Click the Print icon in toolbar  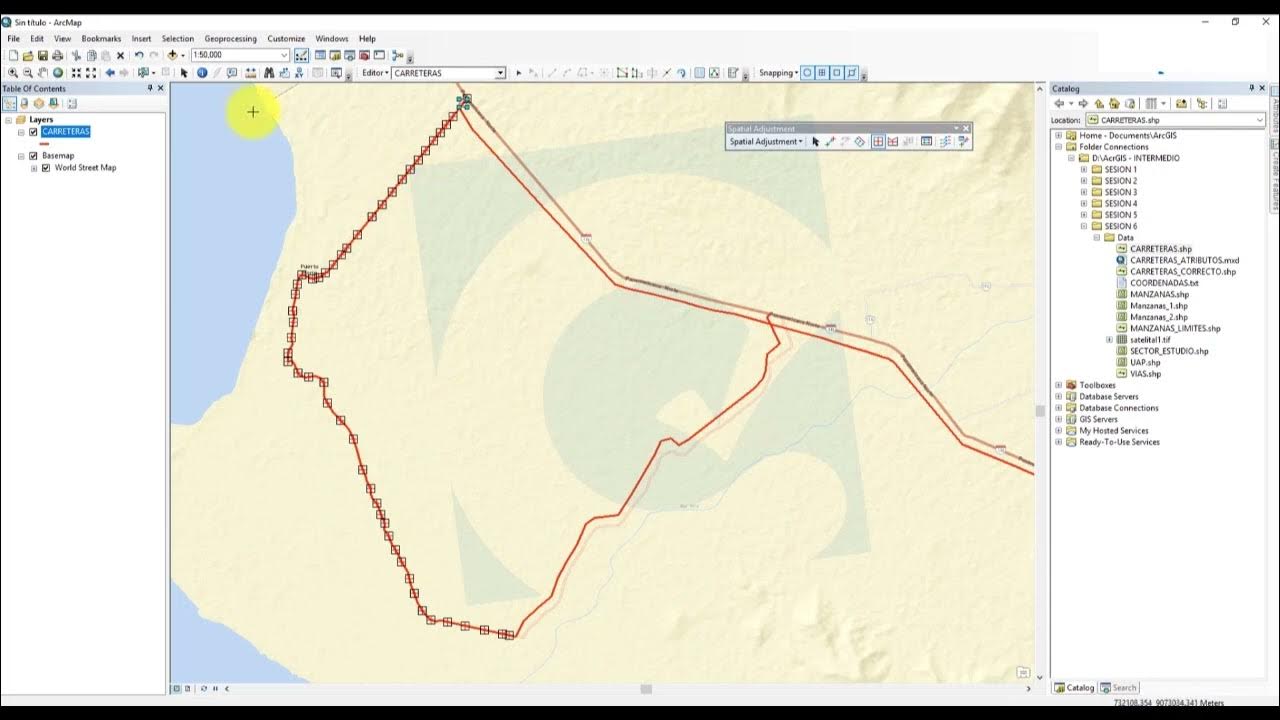tap(57, 55)
